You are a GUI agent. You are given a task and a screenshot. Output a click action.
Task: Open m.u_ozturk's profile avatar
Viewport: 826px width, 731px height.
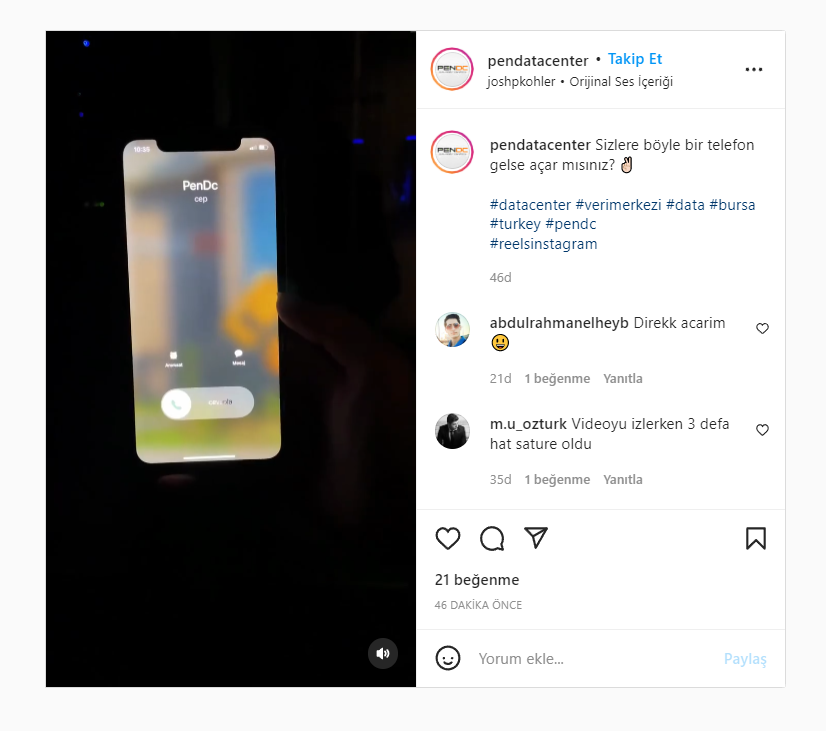click(x=452, y=431)
